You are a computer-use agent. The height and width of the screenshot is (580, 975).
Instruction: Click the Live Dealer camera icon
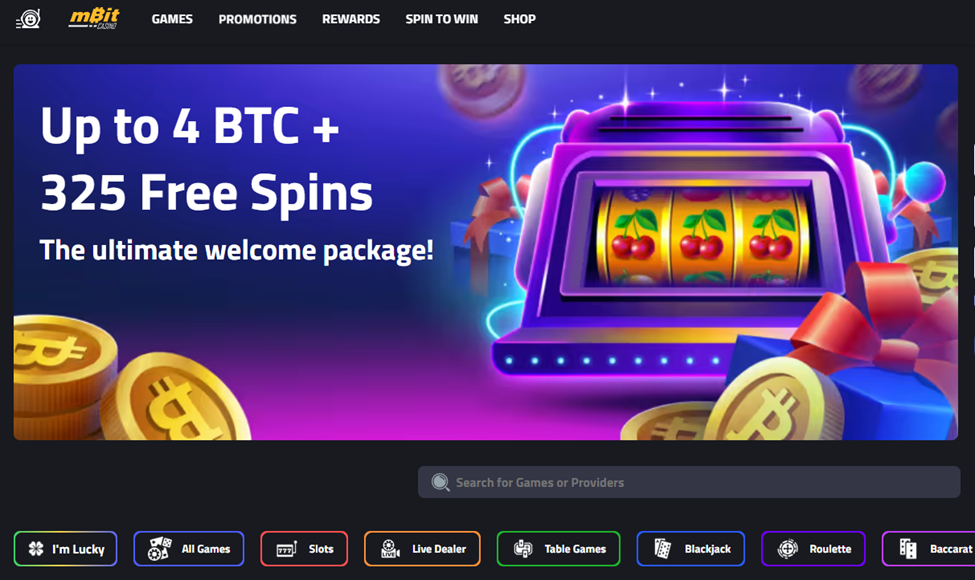pos(390,548)
